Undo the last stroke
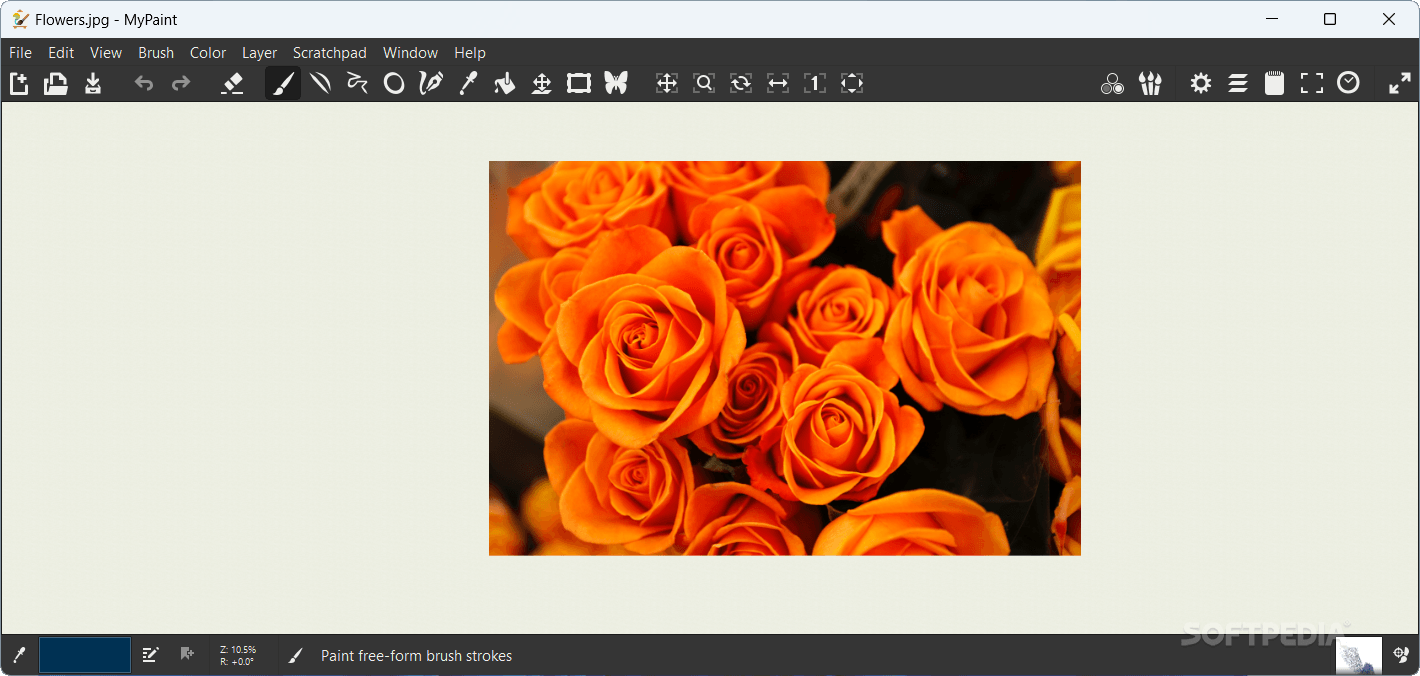The image size is (1420, 676). [x=143, y=83]
